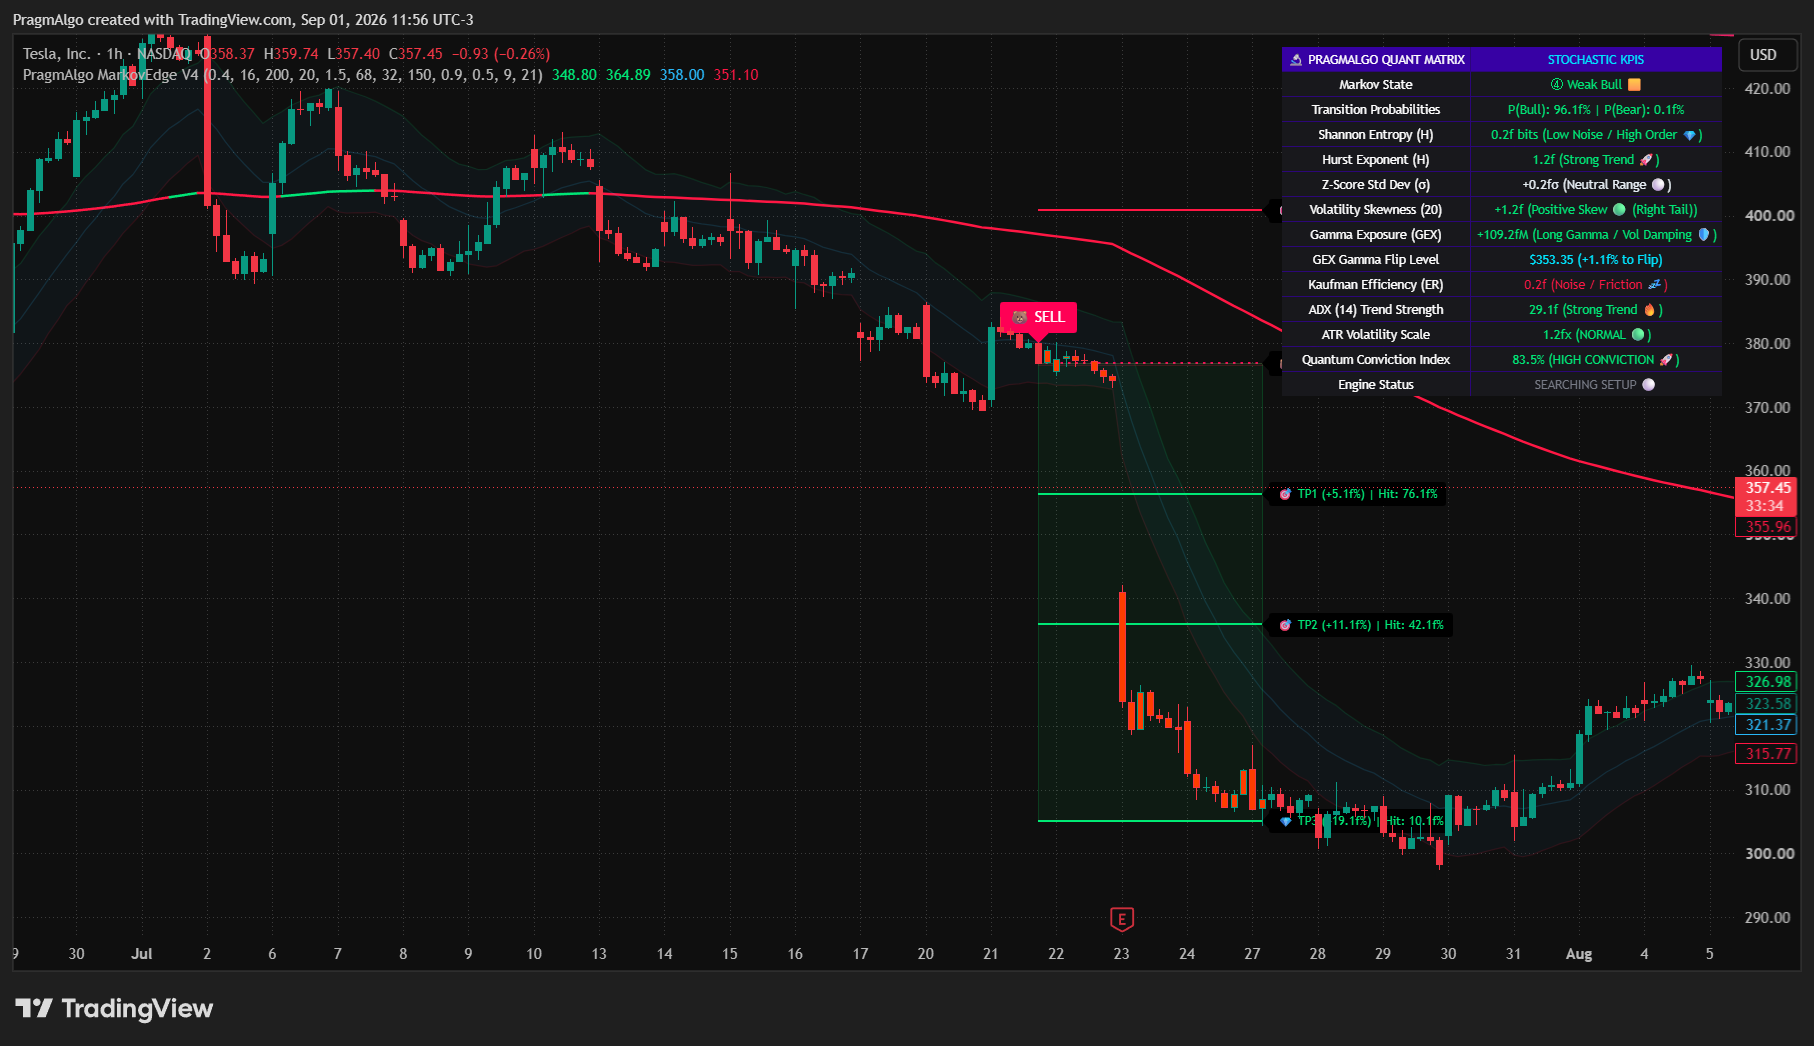The width and height of the screenshot is (1814, 1046).
Task: Click the Jul label on the time axis
Action: [142, 954]
